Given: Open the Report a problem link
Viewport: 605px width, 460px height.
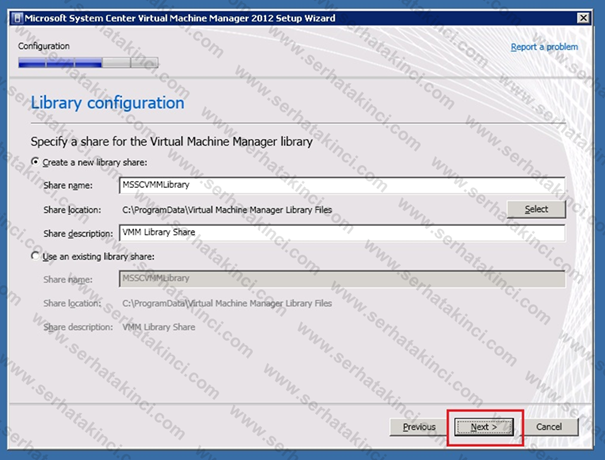Looking at the screenshot, I should (x=544, y=47).
